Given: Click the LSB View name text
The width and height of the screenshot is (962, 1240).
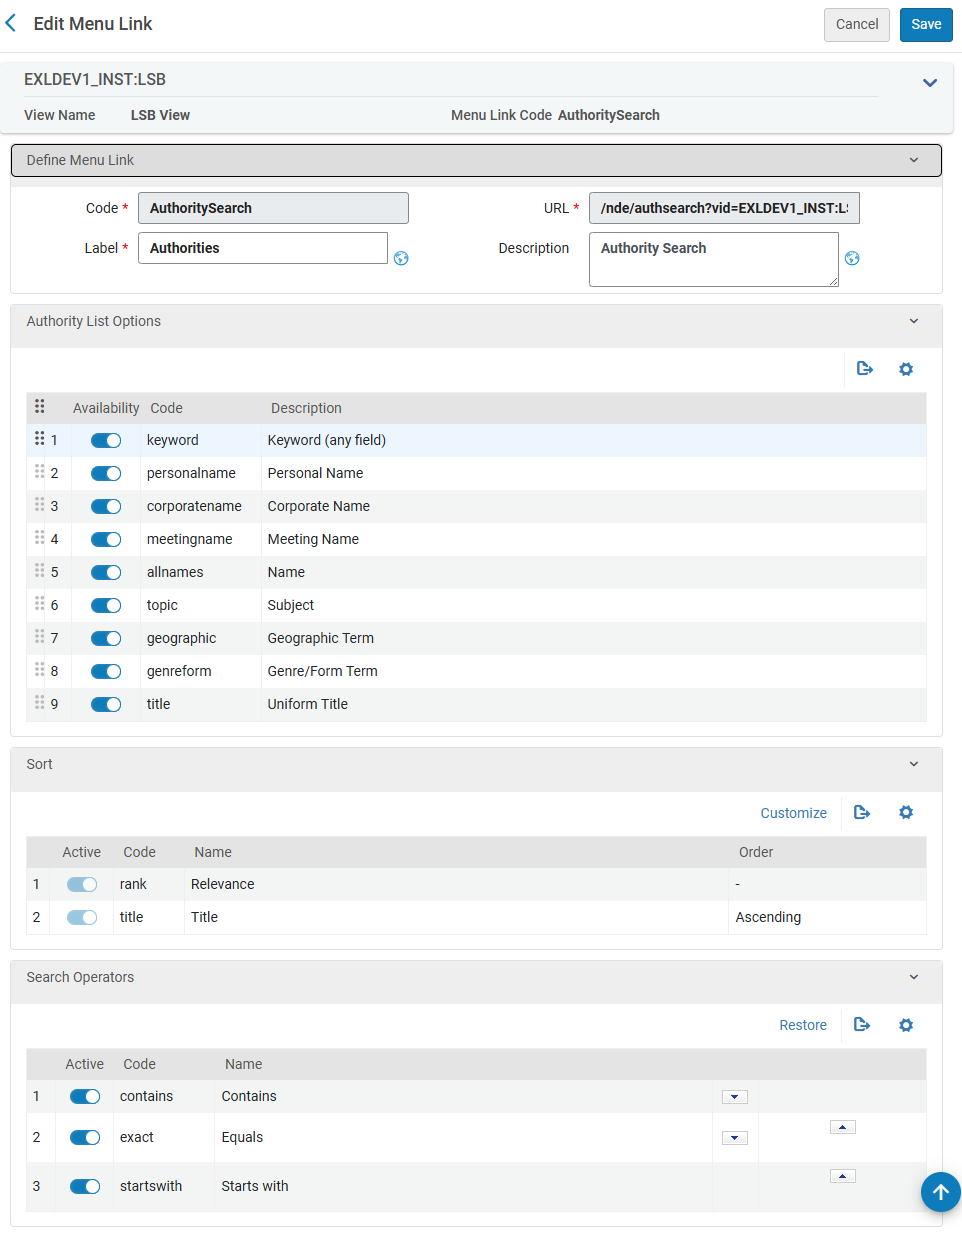Looking at the screenshot, I should [x=160, y=115].
